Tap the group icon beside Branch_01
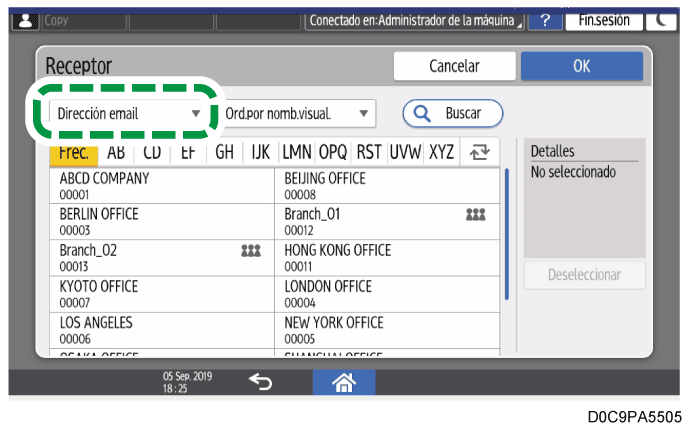 tap(477, 215)
